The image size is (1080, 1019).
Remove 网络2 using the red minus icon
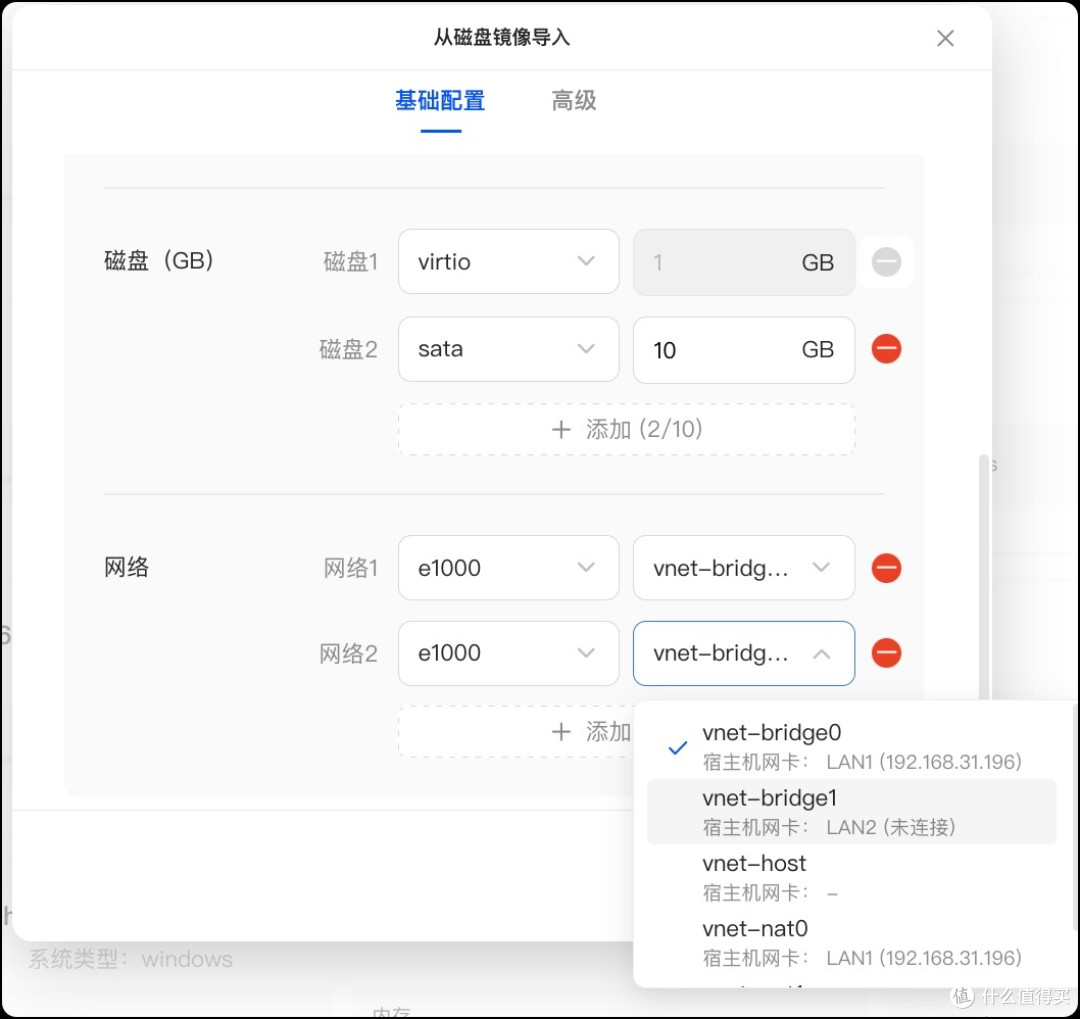(886, 653)
